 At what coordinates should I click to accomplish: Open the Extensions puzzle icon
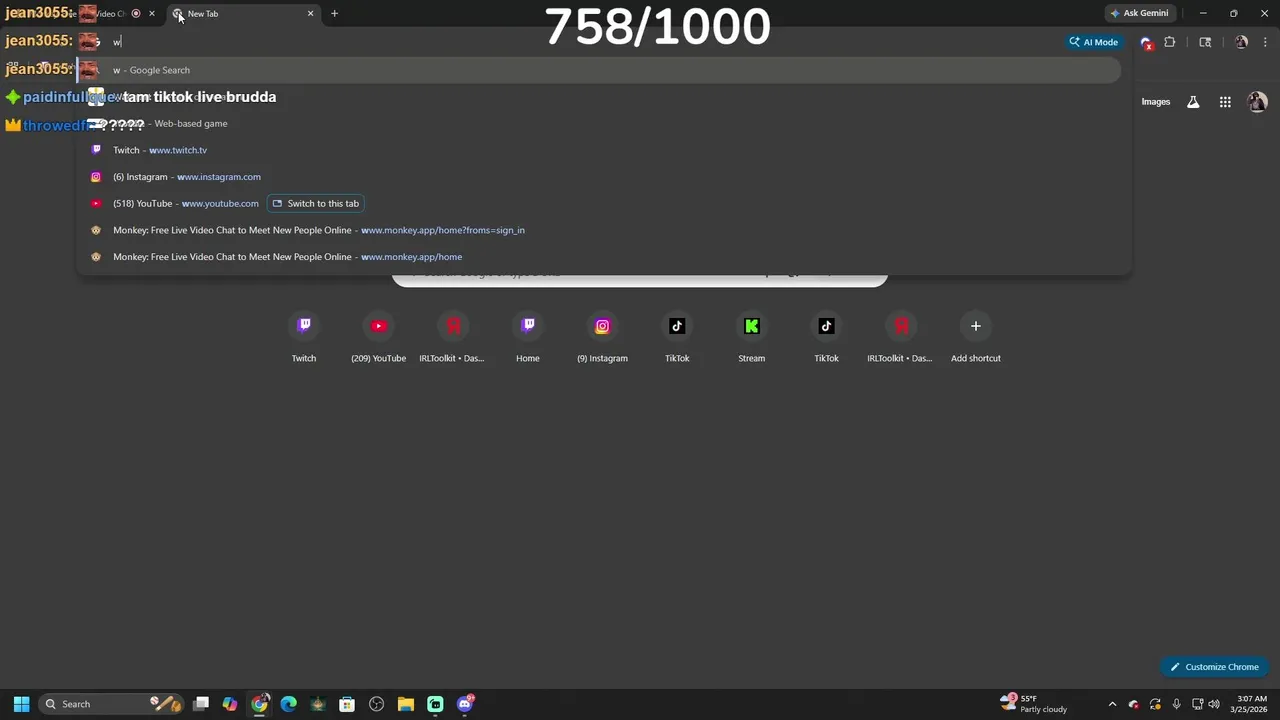(1169, 42)
